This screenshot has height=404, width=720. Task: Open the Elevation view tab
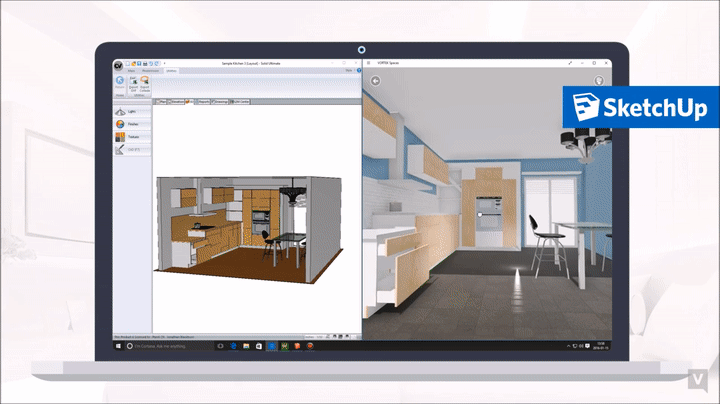[x=177, y=101]
